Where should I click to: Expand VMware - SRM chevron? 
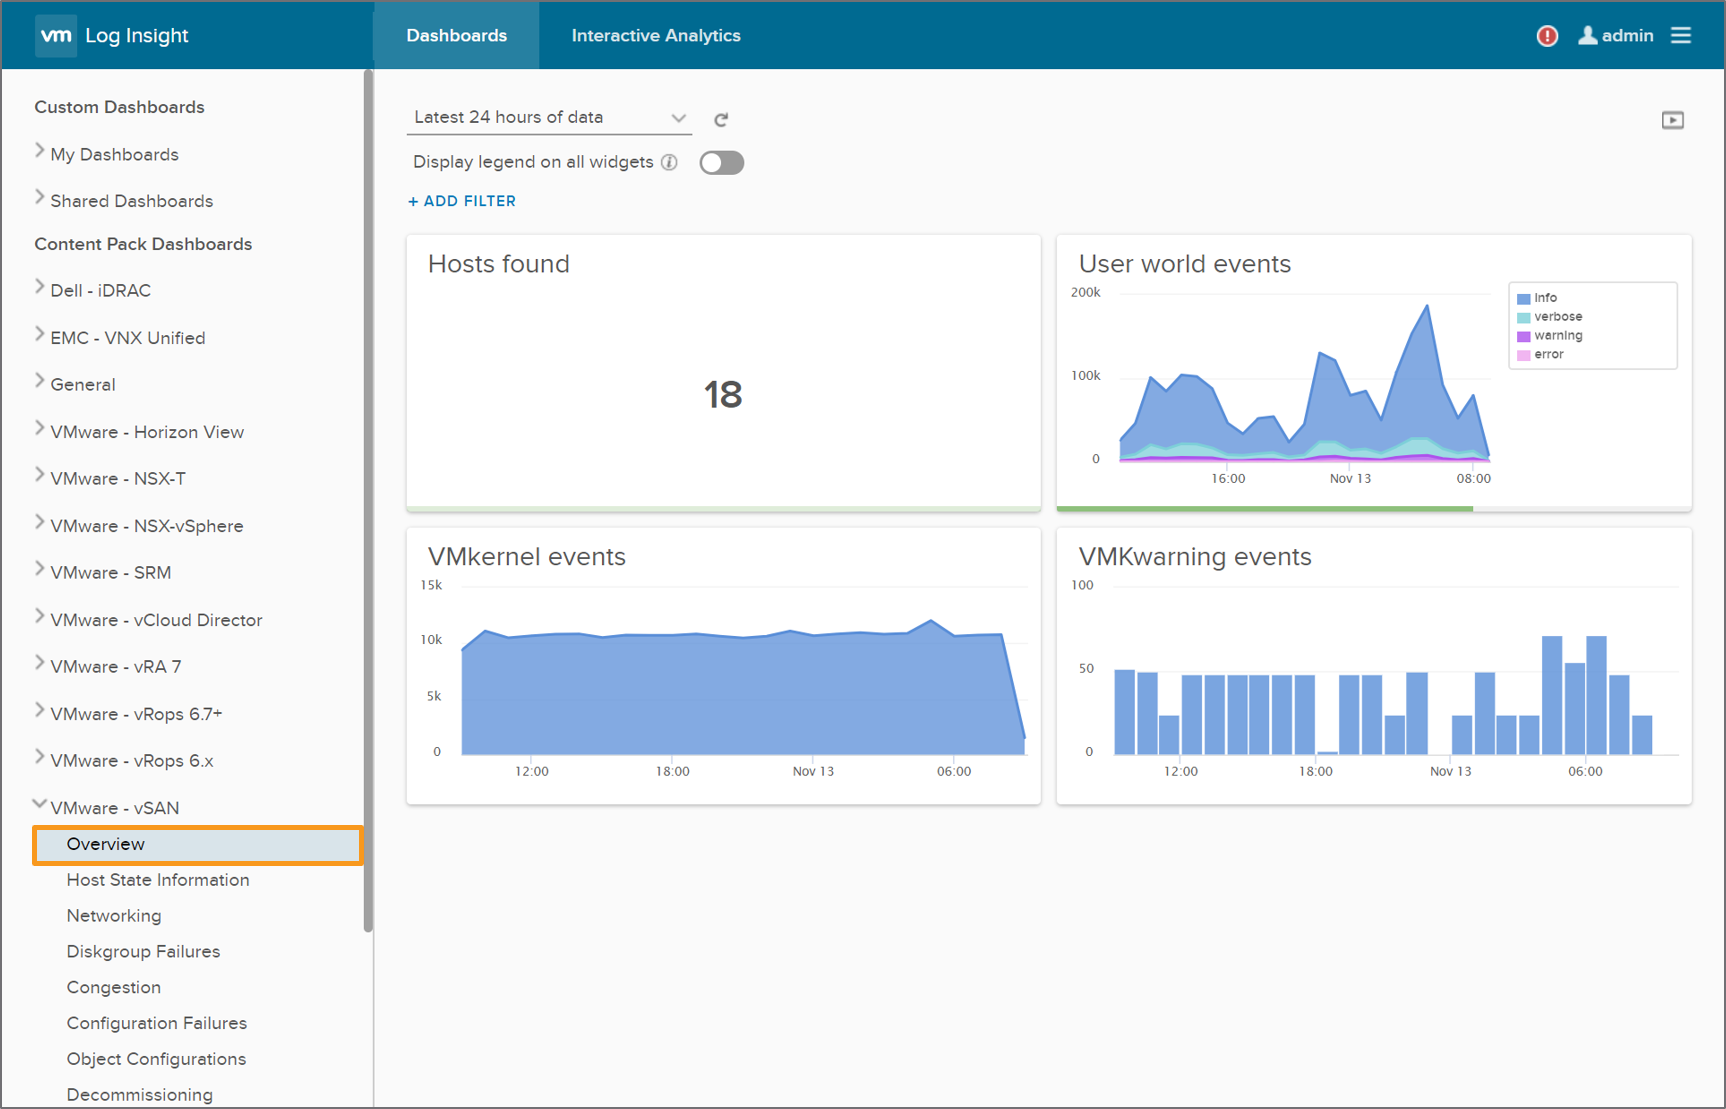(x=40, y=569)
